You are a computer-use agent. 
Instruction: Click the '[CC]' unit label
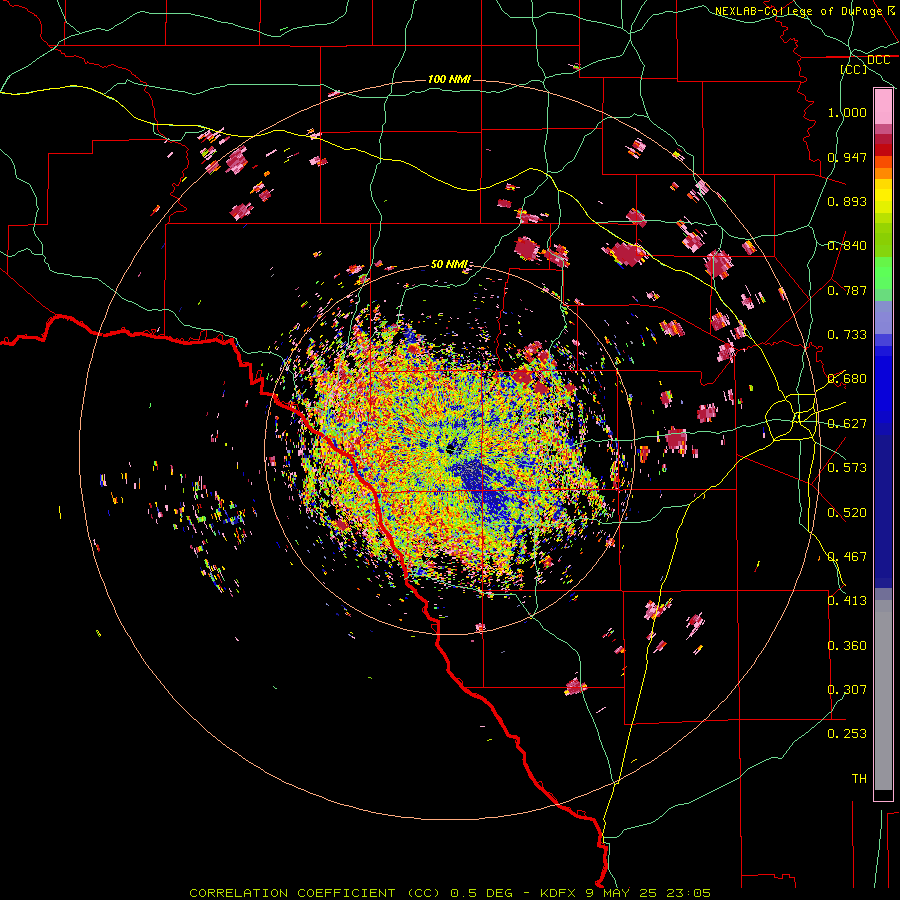click(x=854, y=69)
